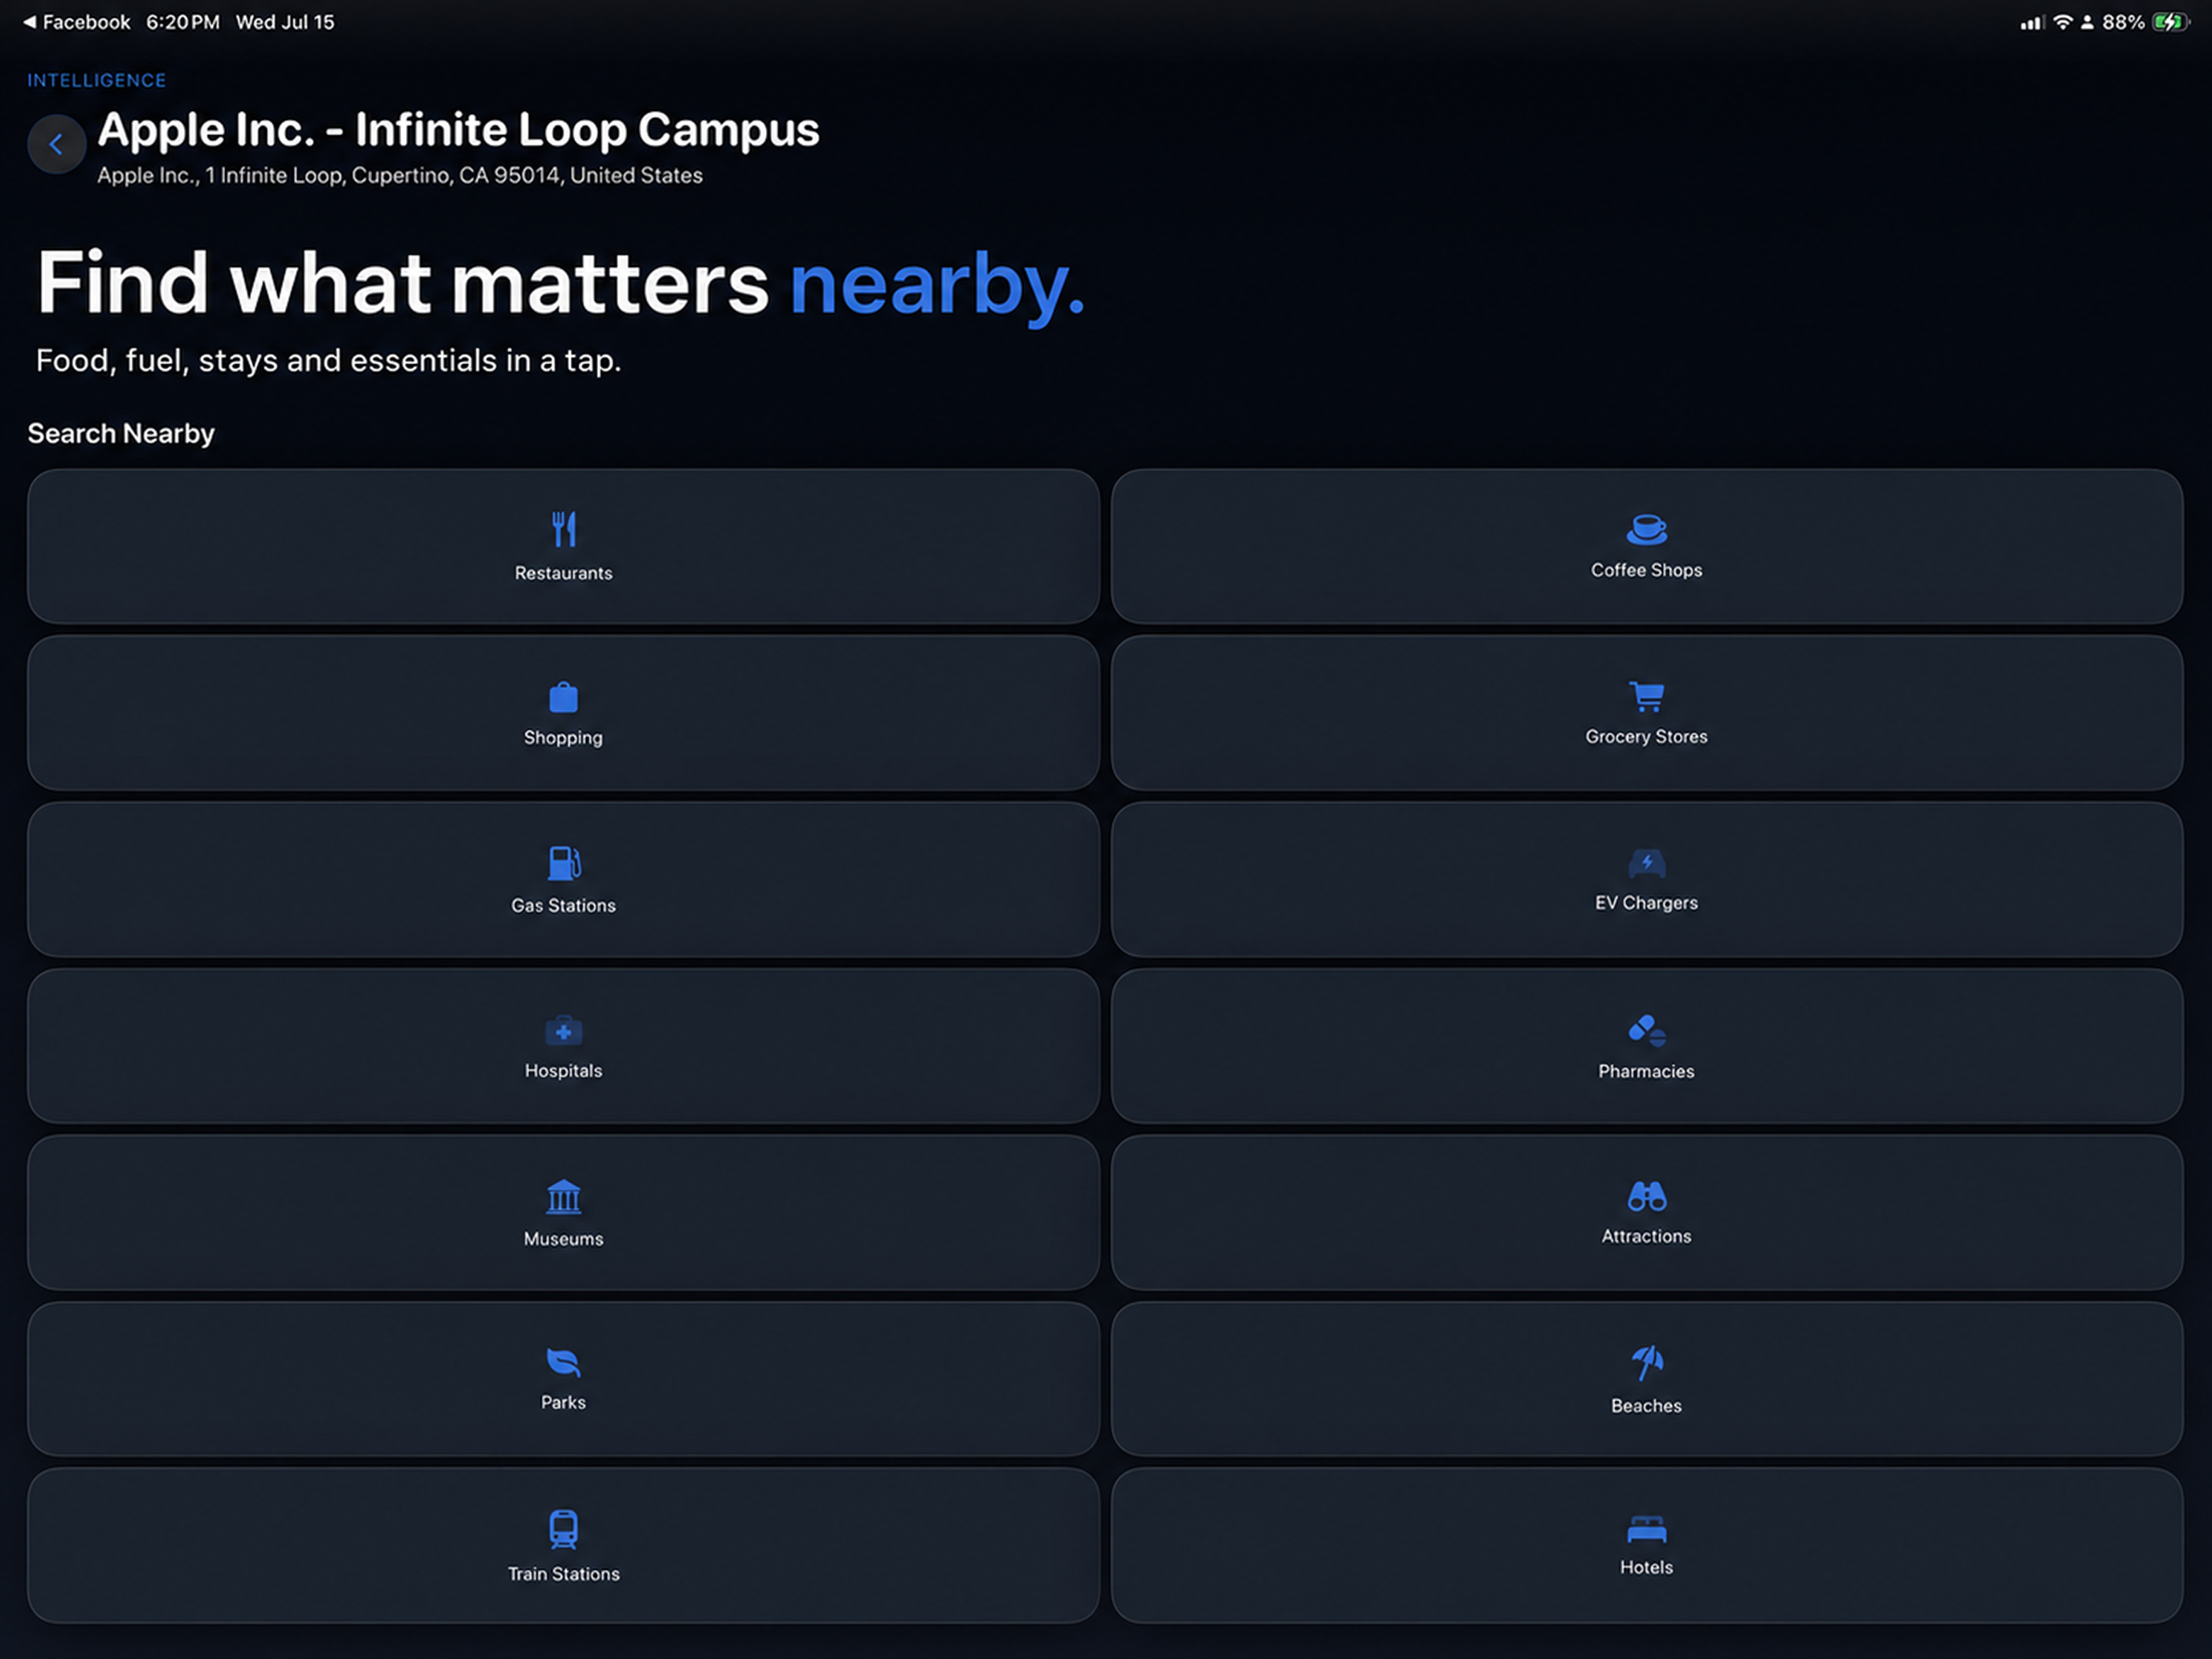The width and height of the screenshot is (2212, 1659).
Task: Tap the 'Wed Jul 15' date
Action: point(285,22)
